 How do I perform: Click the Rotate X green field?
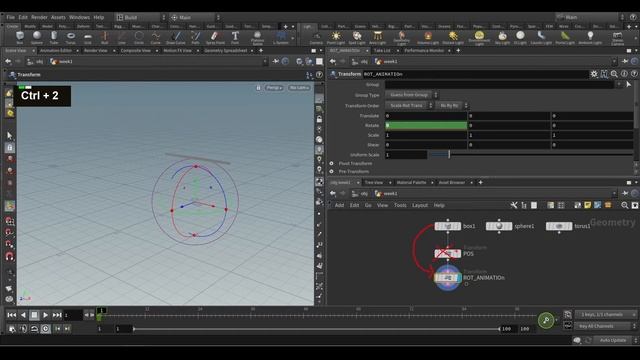tap(426, 125)
